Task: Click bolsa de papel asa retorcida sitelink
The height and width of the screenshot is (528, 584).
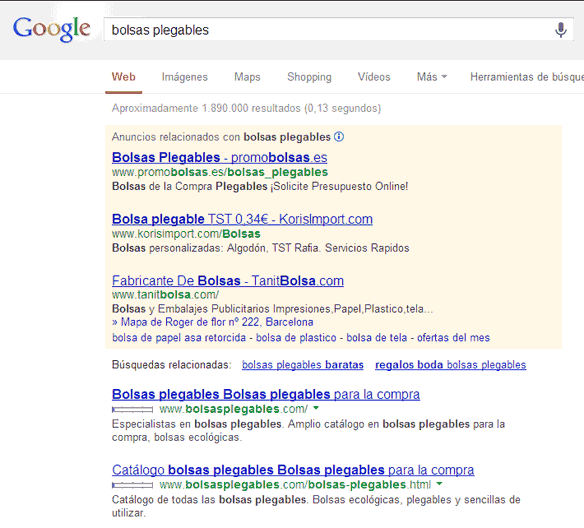Action: [179, 338]
